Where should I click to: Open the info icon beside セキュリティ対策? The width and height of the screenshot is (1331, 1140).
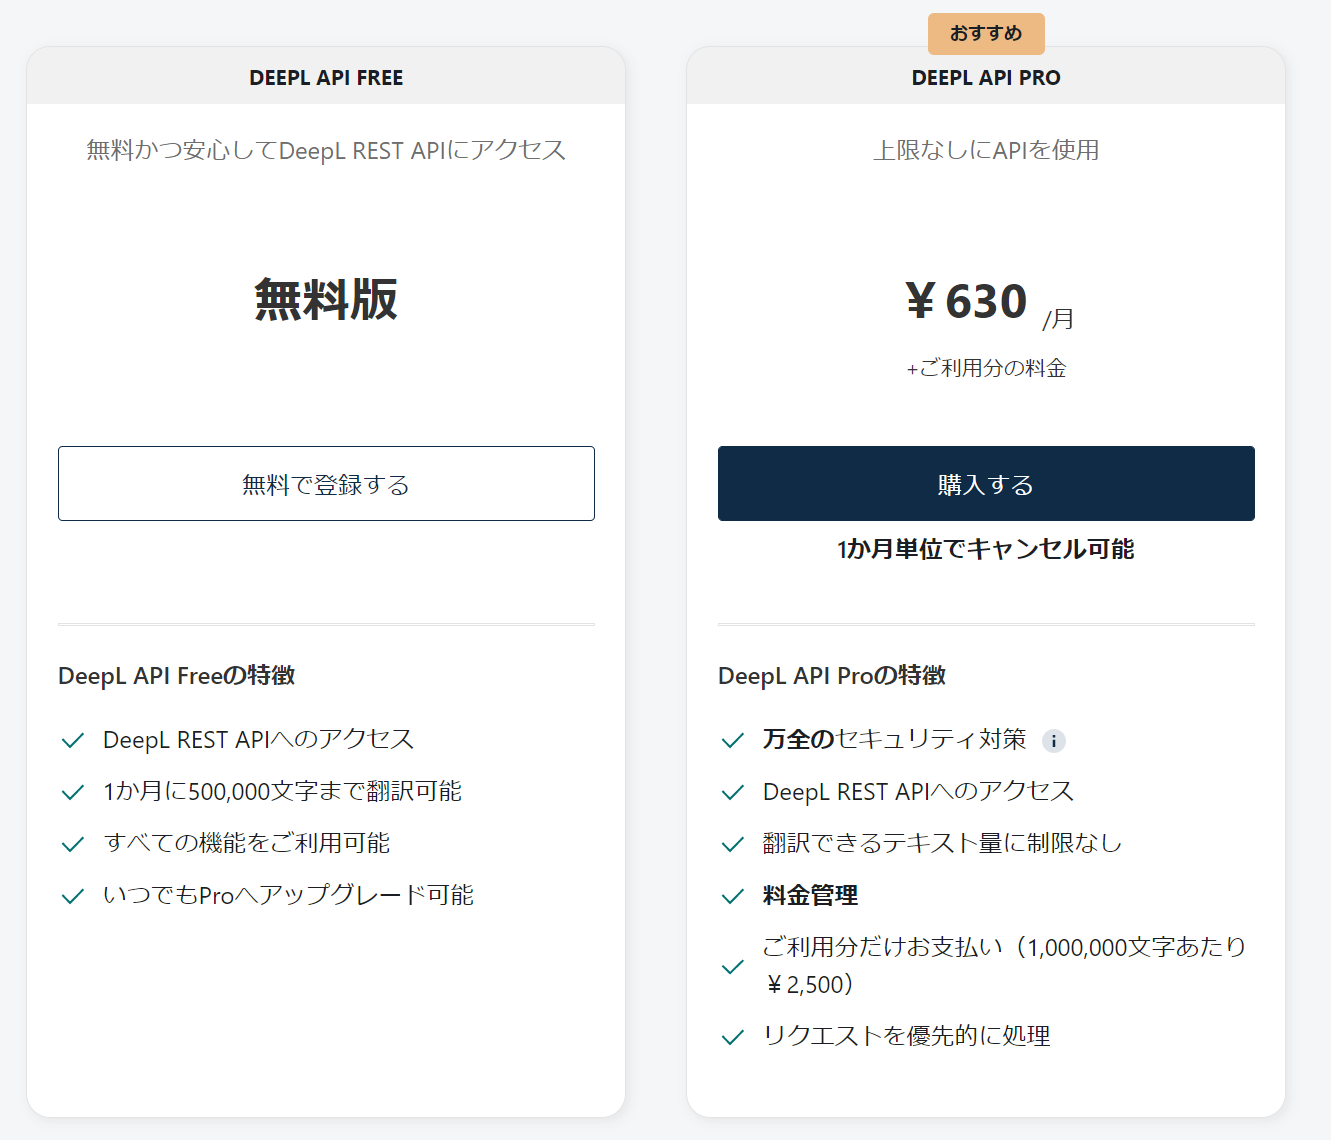(1053, 741)
